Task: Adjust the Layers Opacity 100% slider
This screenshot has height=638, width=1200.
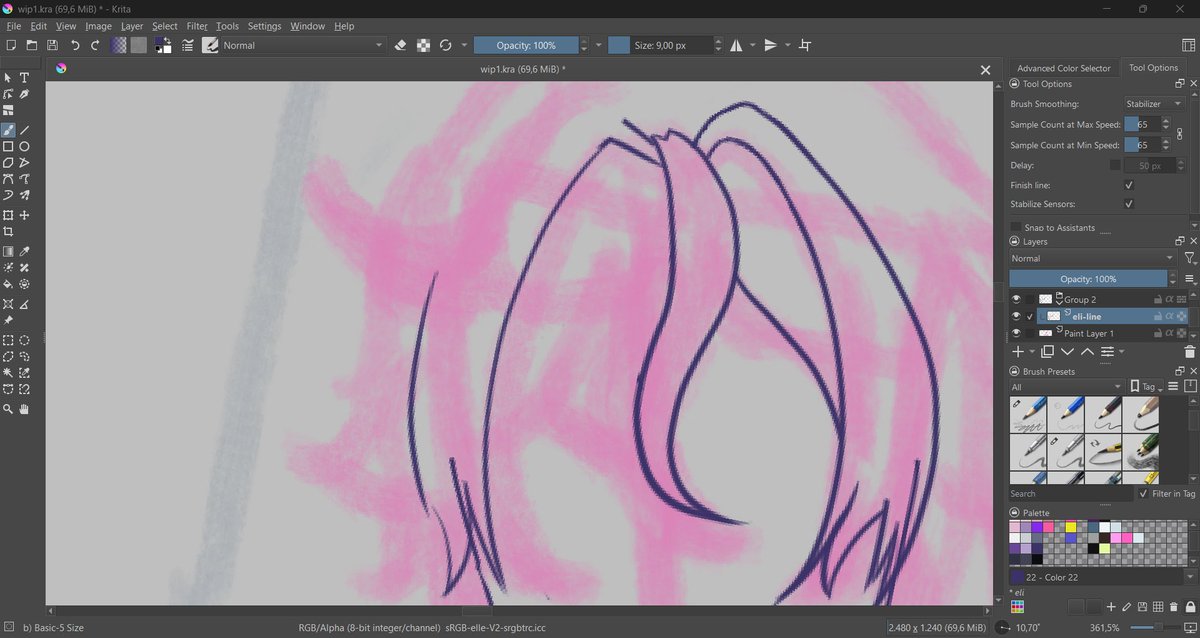Action: pos(1089,279)
